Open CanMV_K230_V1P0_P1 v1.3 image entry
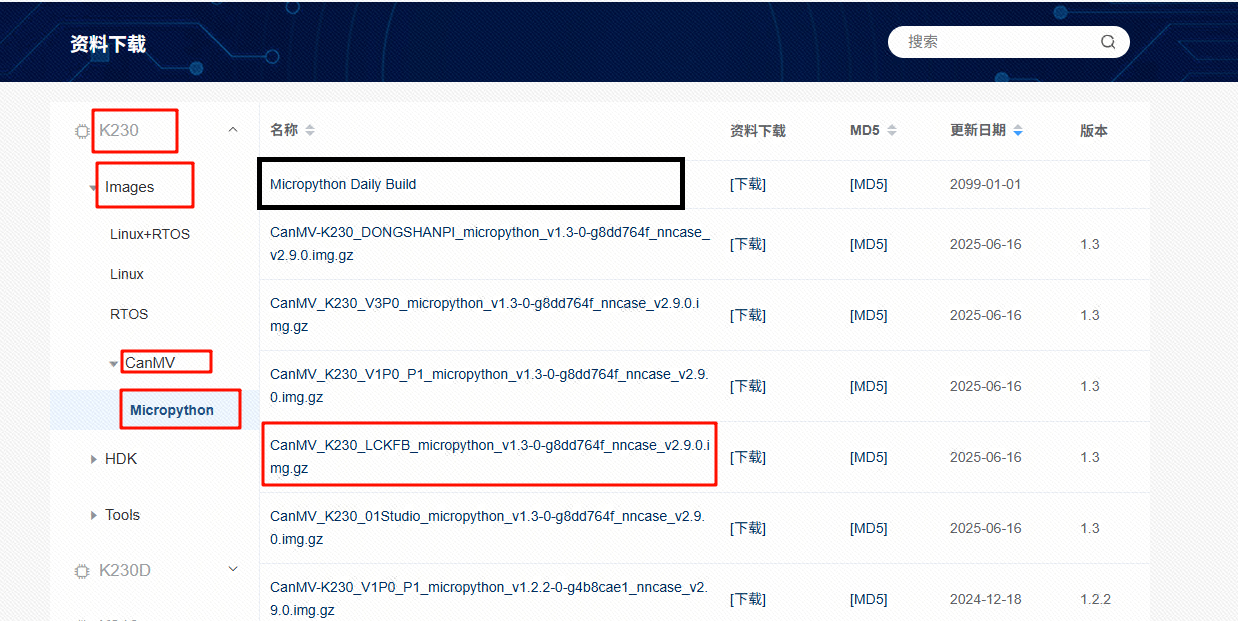The image size is (1238, 621). pyautogui.click(x=490, y=386)
